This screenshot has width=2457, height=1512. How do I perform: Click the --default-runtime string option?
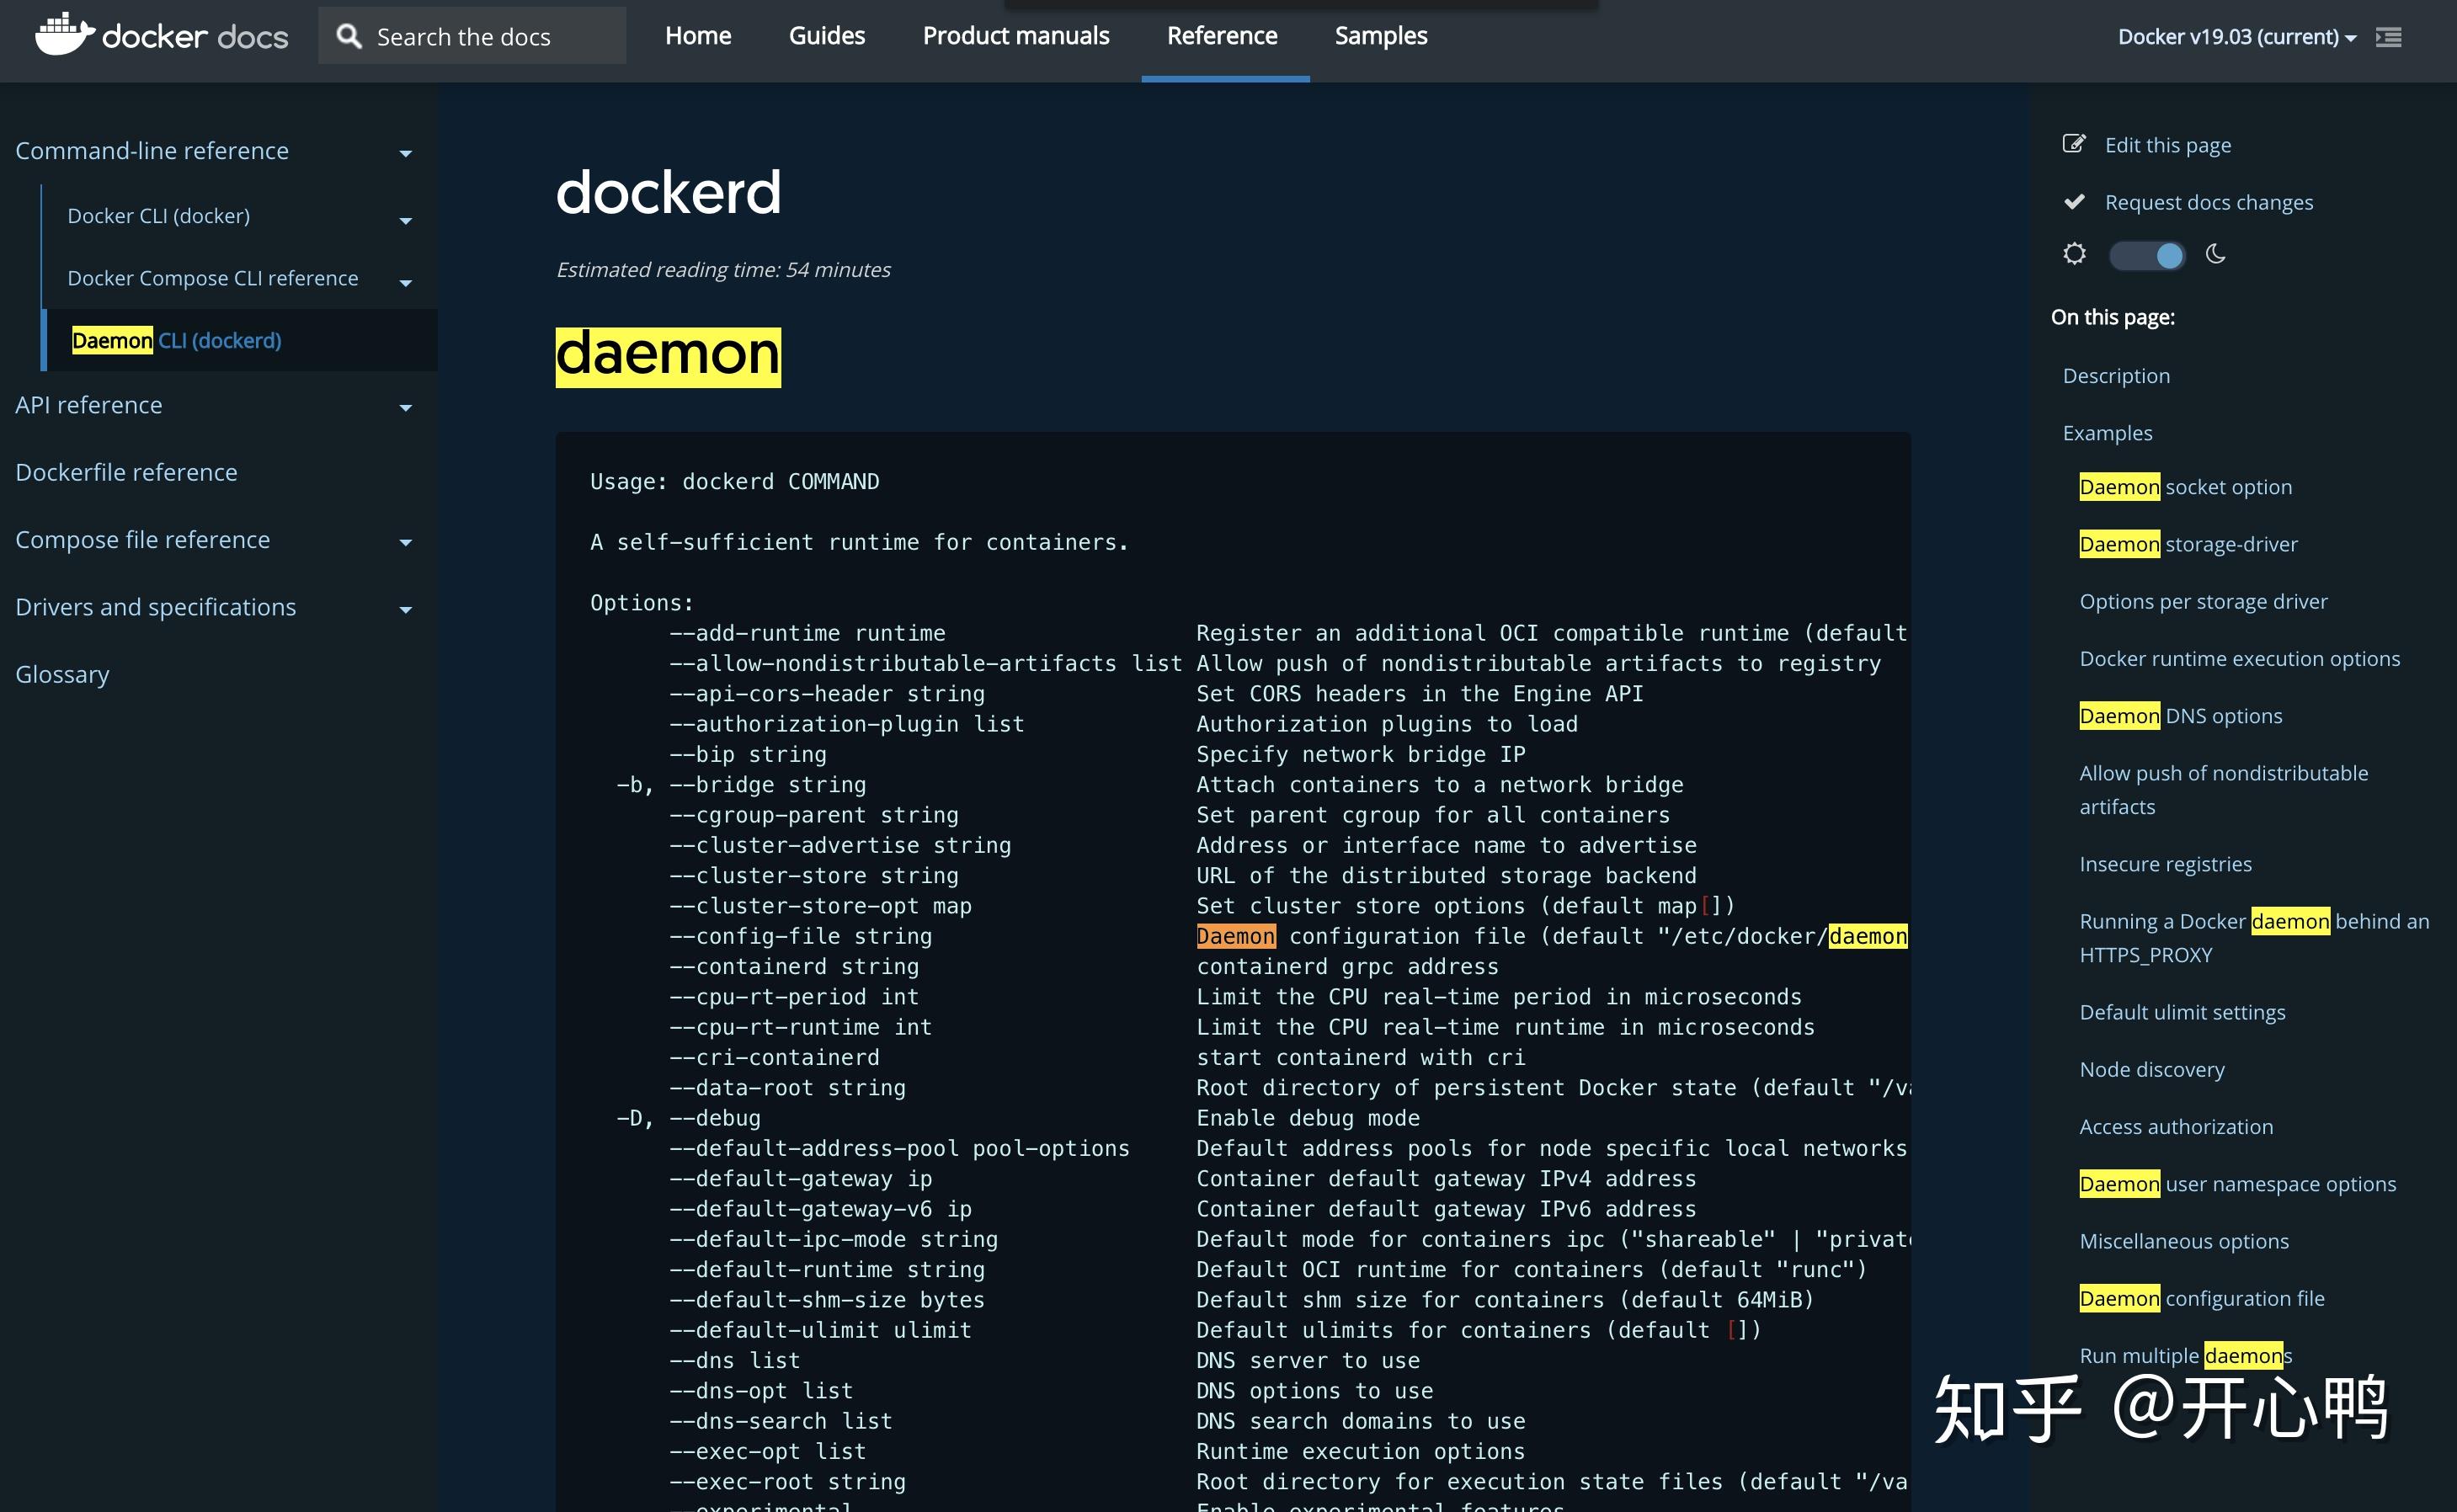pos(826,1270)
